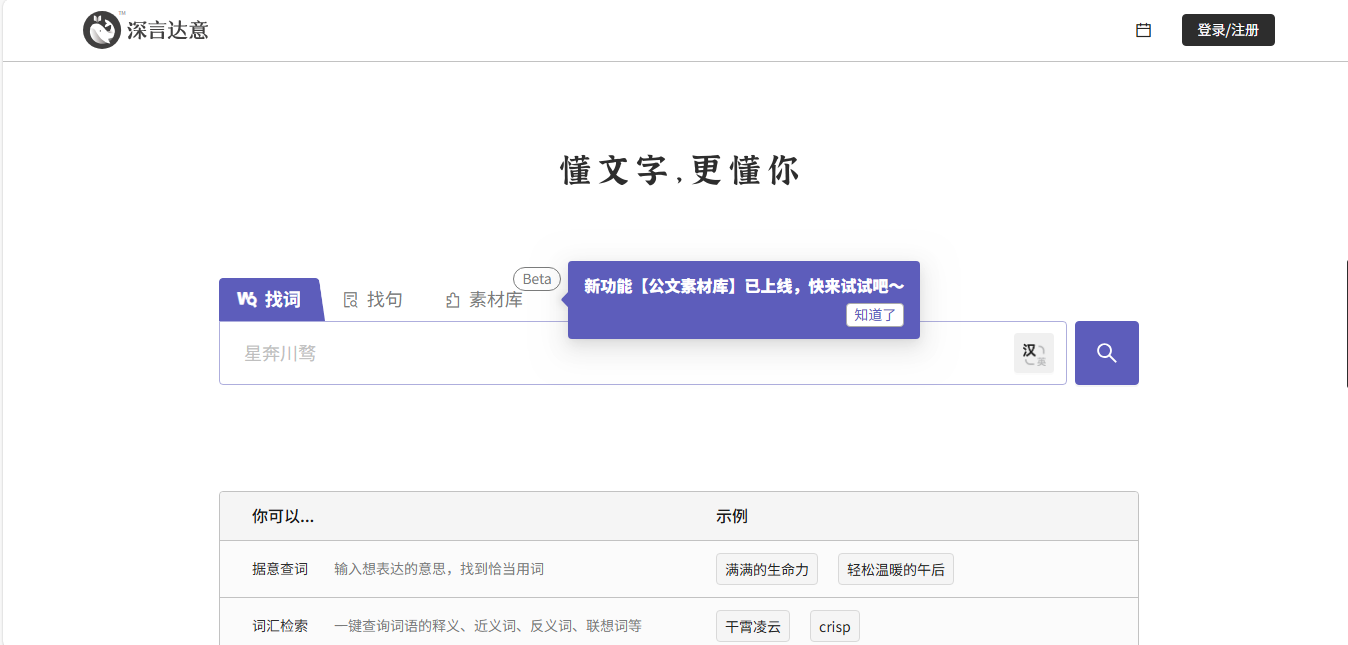Click the 轻松温暖的午后 example tag
The image size is (1348, 645).
point(896,569)
